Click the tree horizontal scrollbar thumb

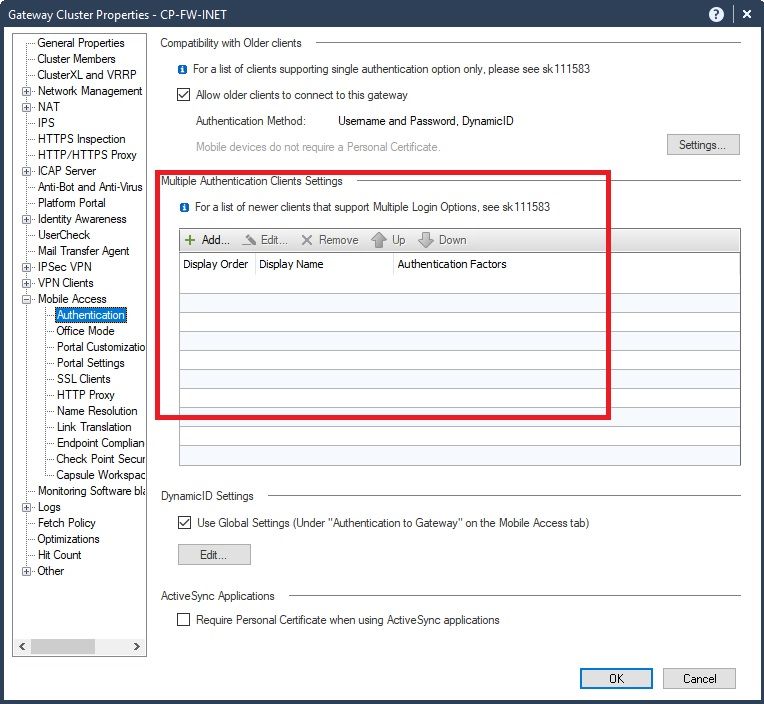tap(63, 647)
